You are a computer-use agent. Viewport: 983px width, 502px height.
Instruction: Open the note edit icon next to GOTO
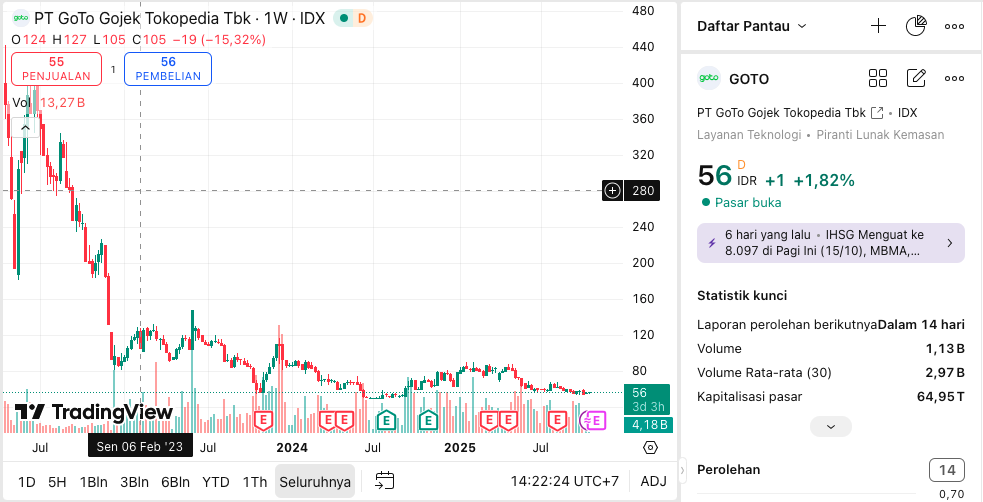(x=916, y=78)
